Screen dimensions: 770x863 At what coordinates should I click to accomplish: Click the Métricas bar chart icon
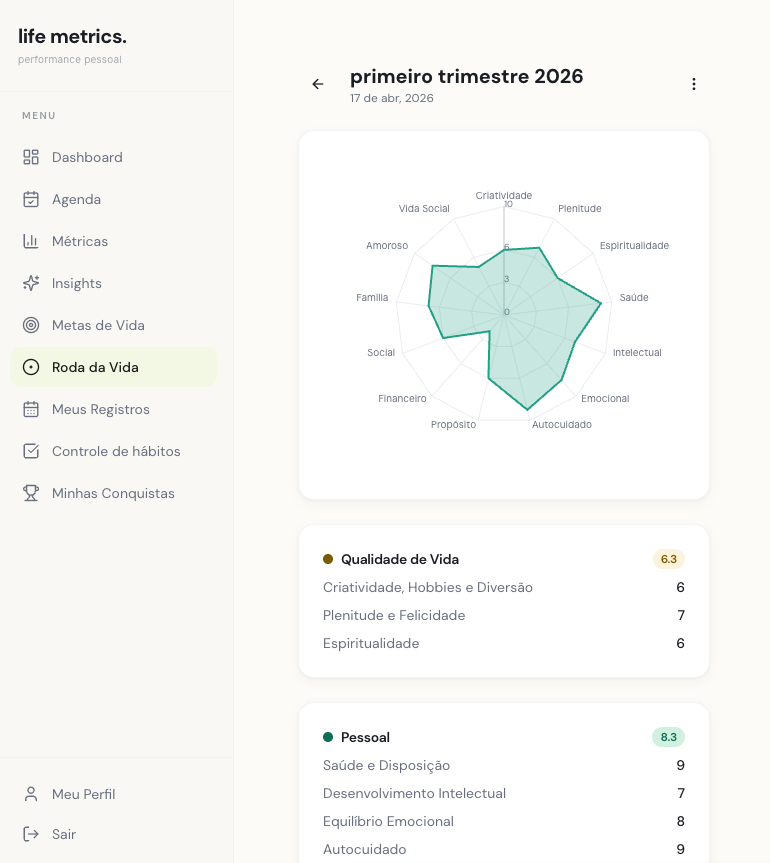coord(31,241)
